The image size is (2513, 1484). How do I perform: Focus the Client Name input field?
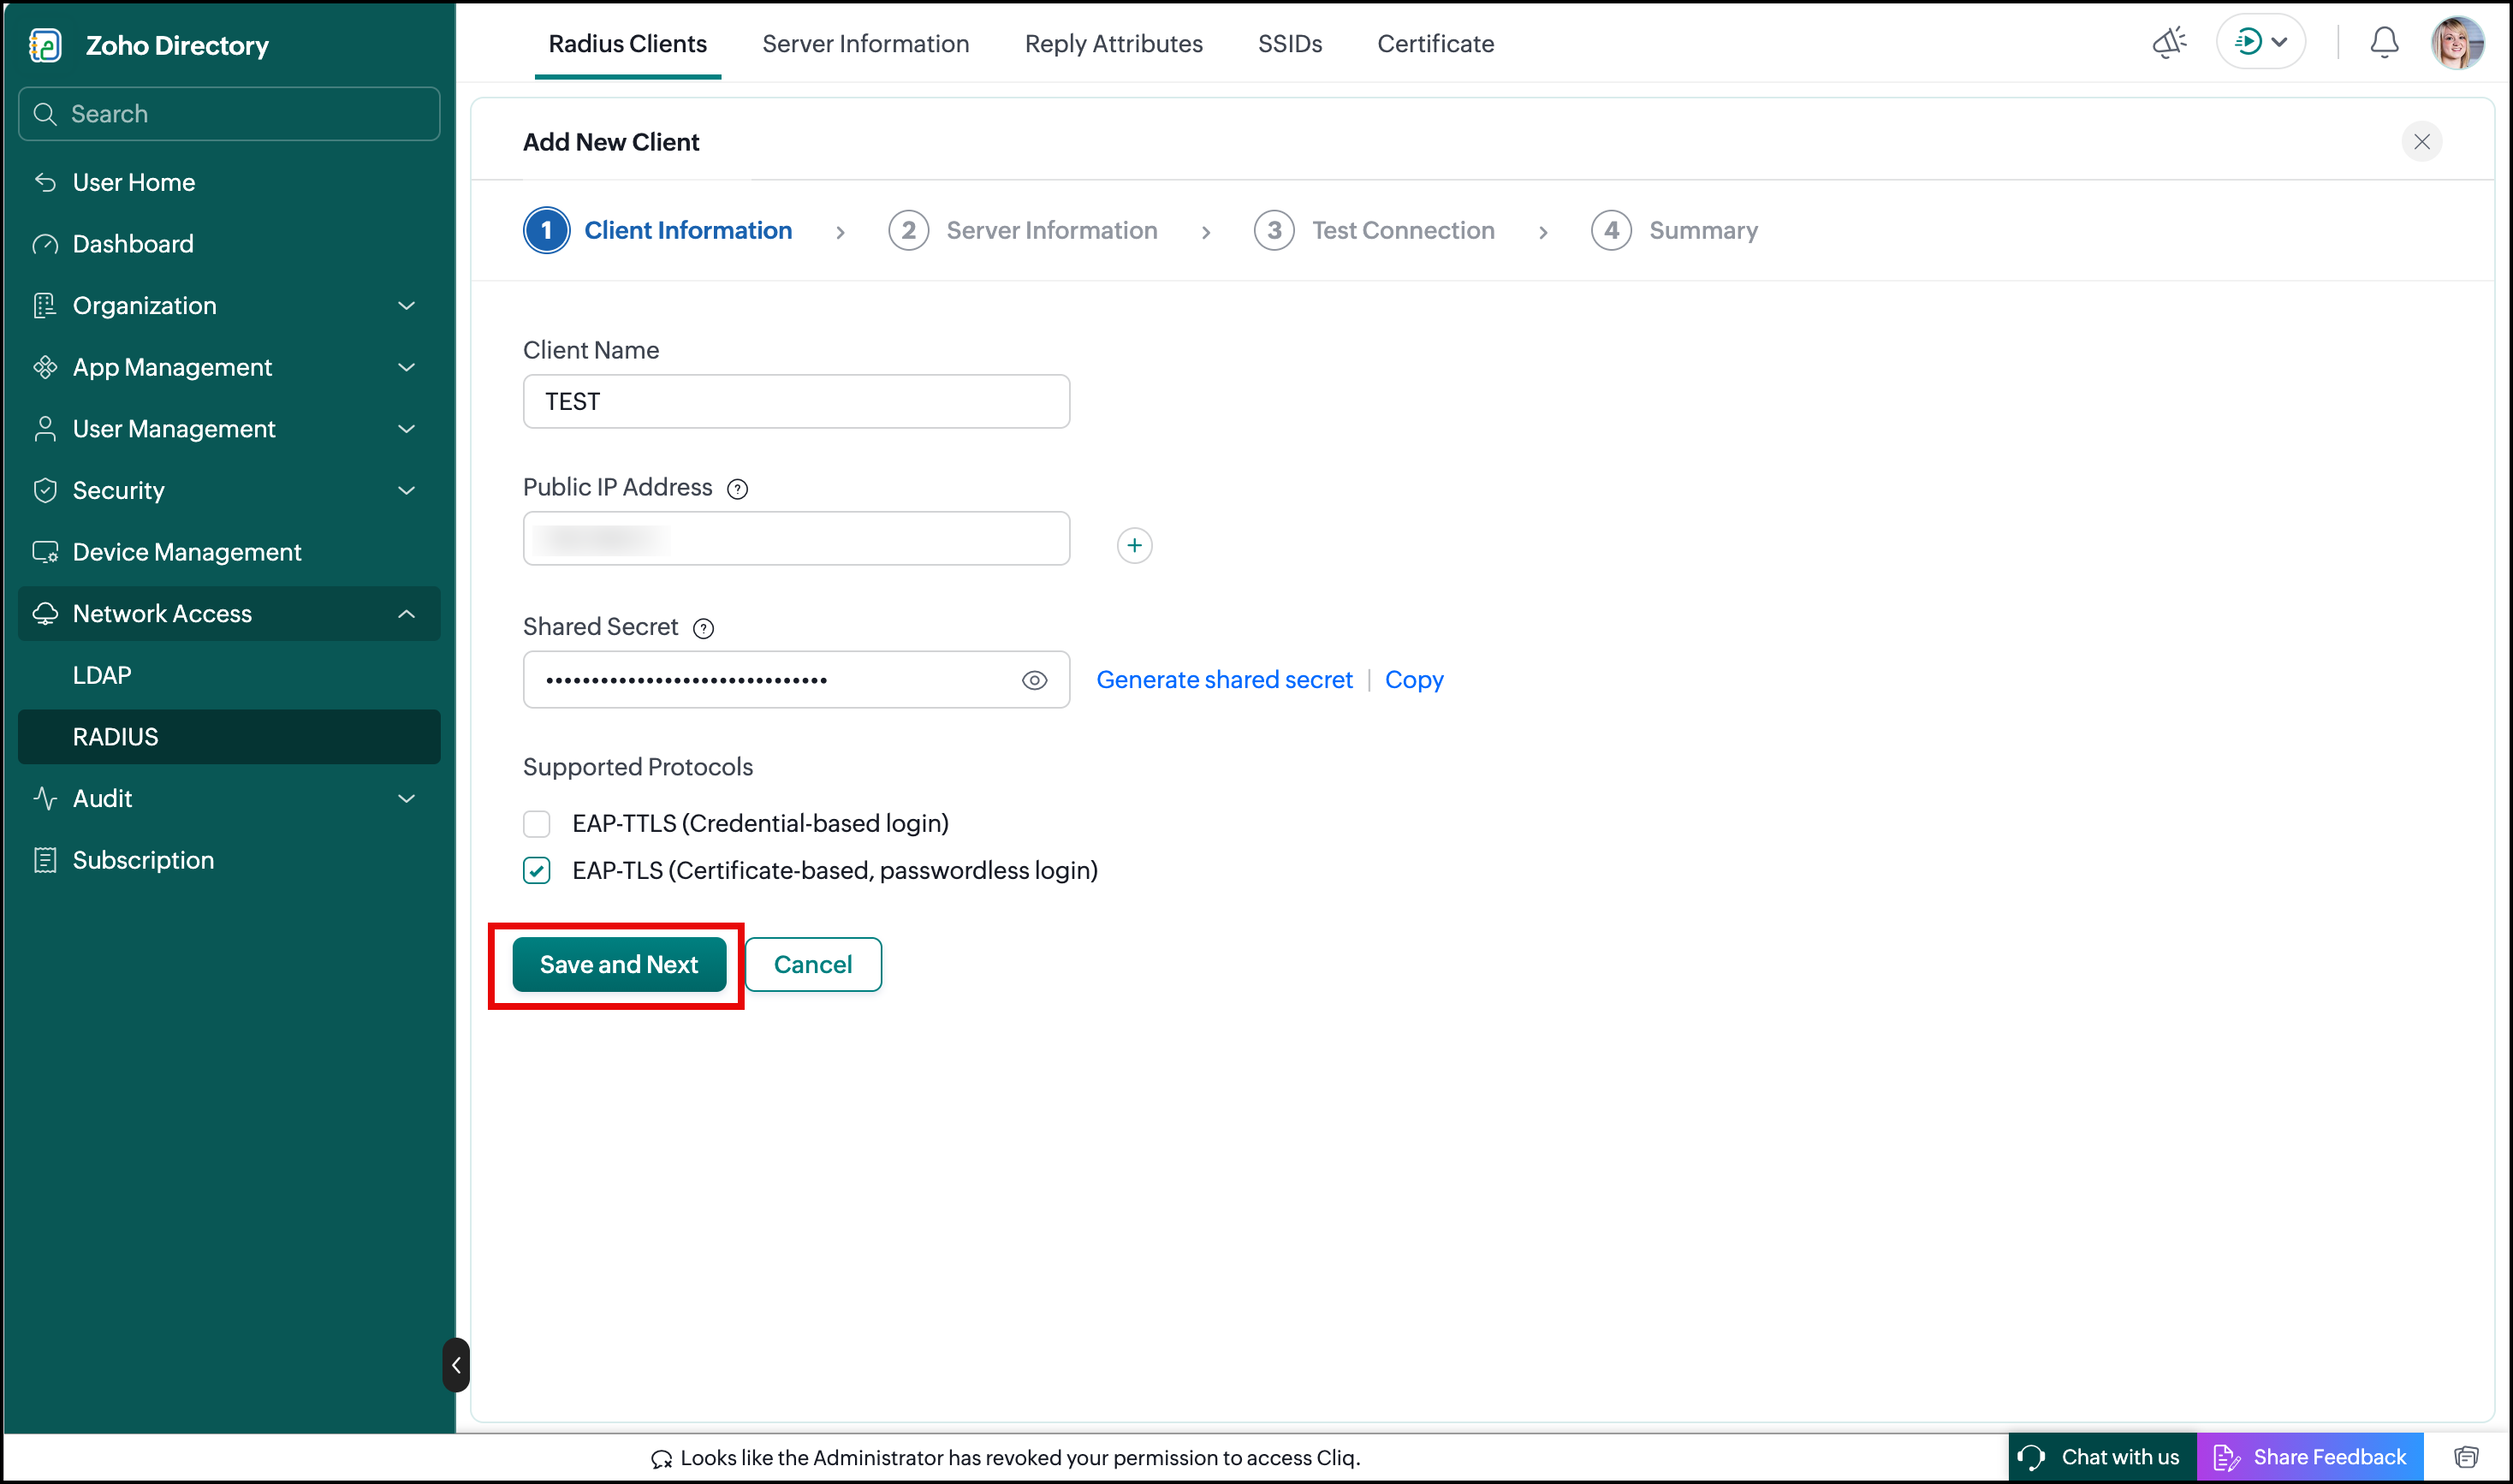click(x=796, y=401)
